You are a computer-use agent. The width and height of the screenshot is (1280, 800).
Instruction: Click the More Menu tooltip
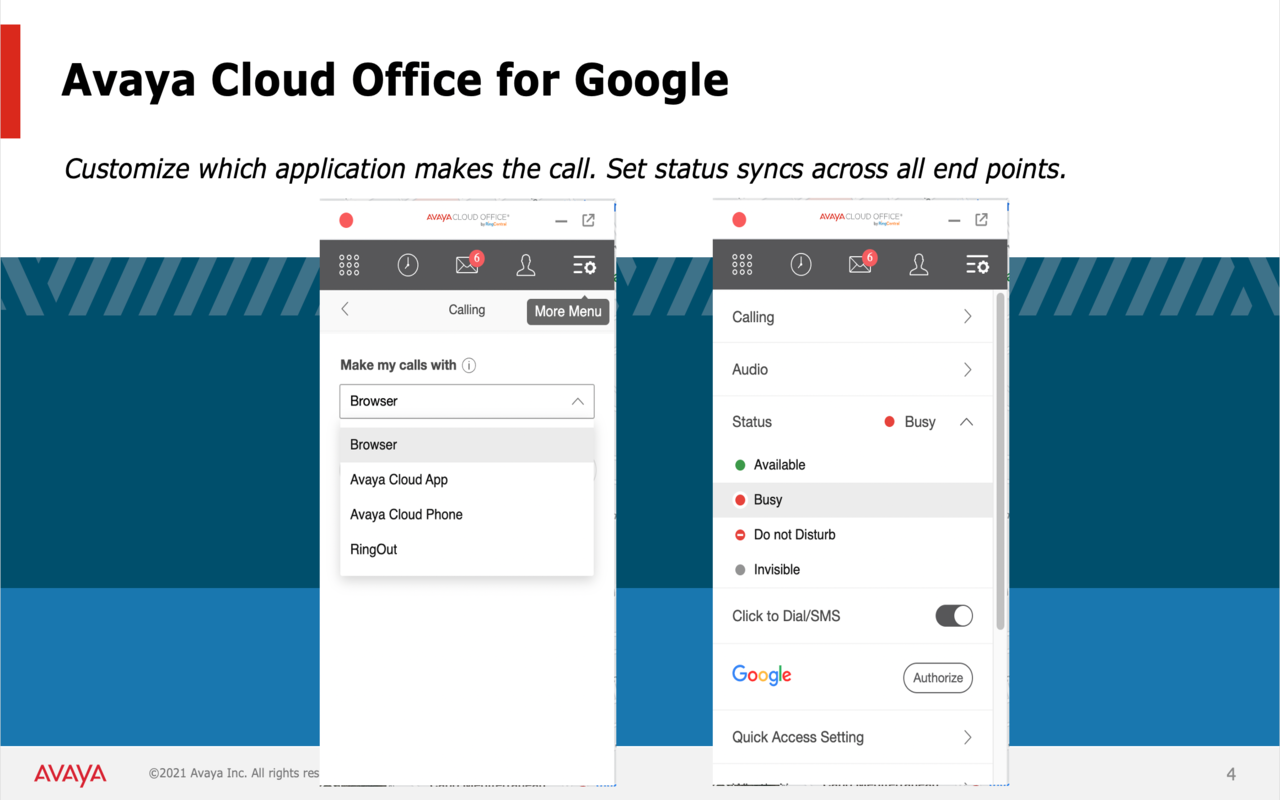(568, 311)
